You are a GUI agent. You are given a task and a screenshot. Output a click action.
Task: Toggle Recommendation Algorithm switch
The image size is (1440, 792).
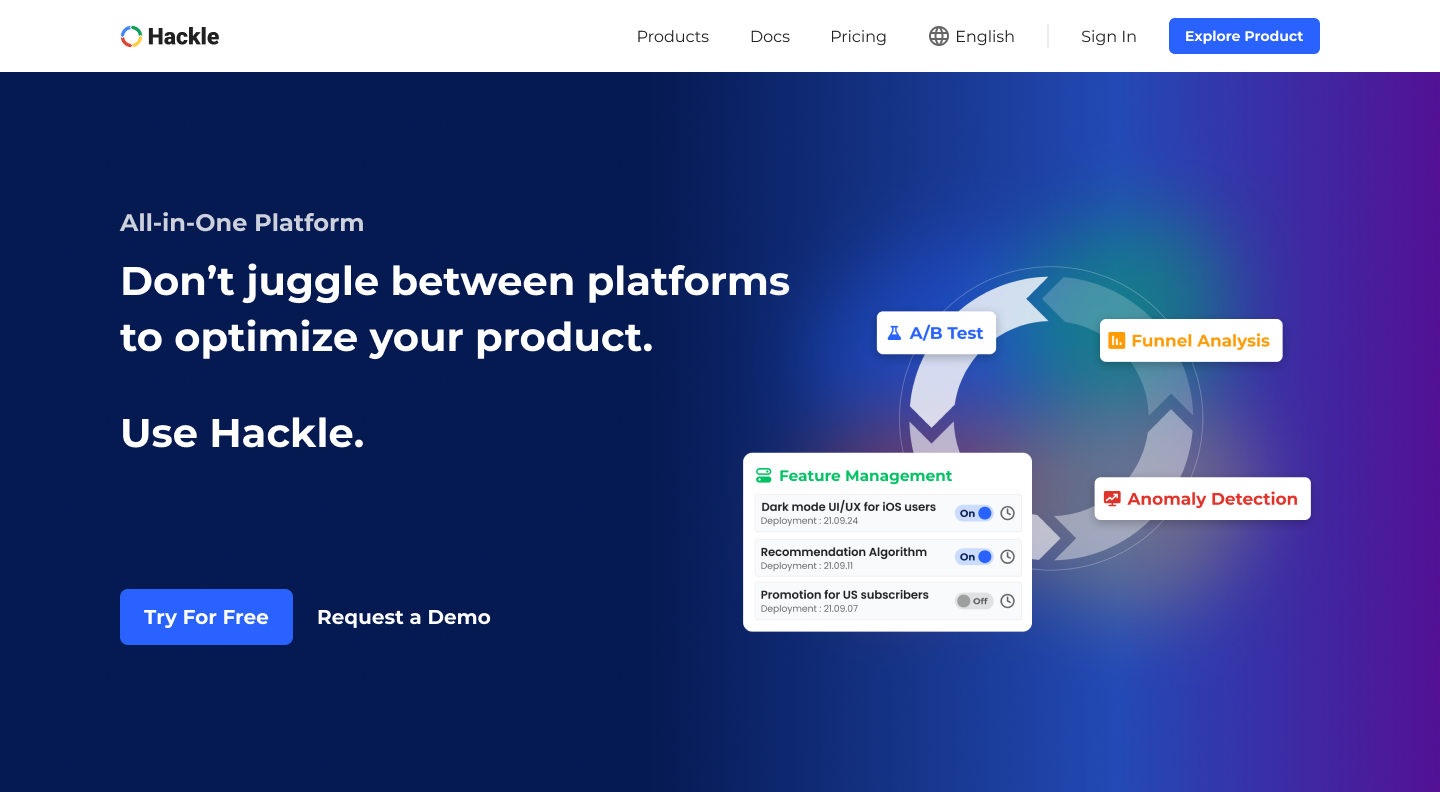click(x=974, y=557)
